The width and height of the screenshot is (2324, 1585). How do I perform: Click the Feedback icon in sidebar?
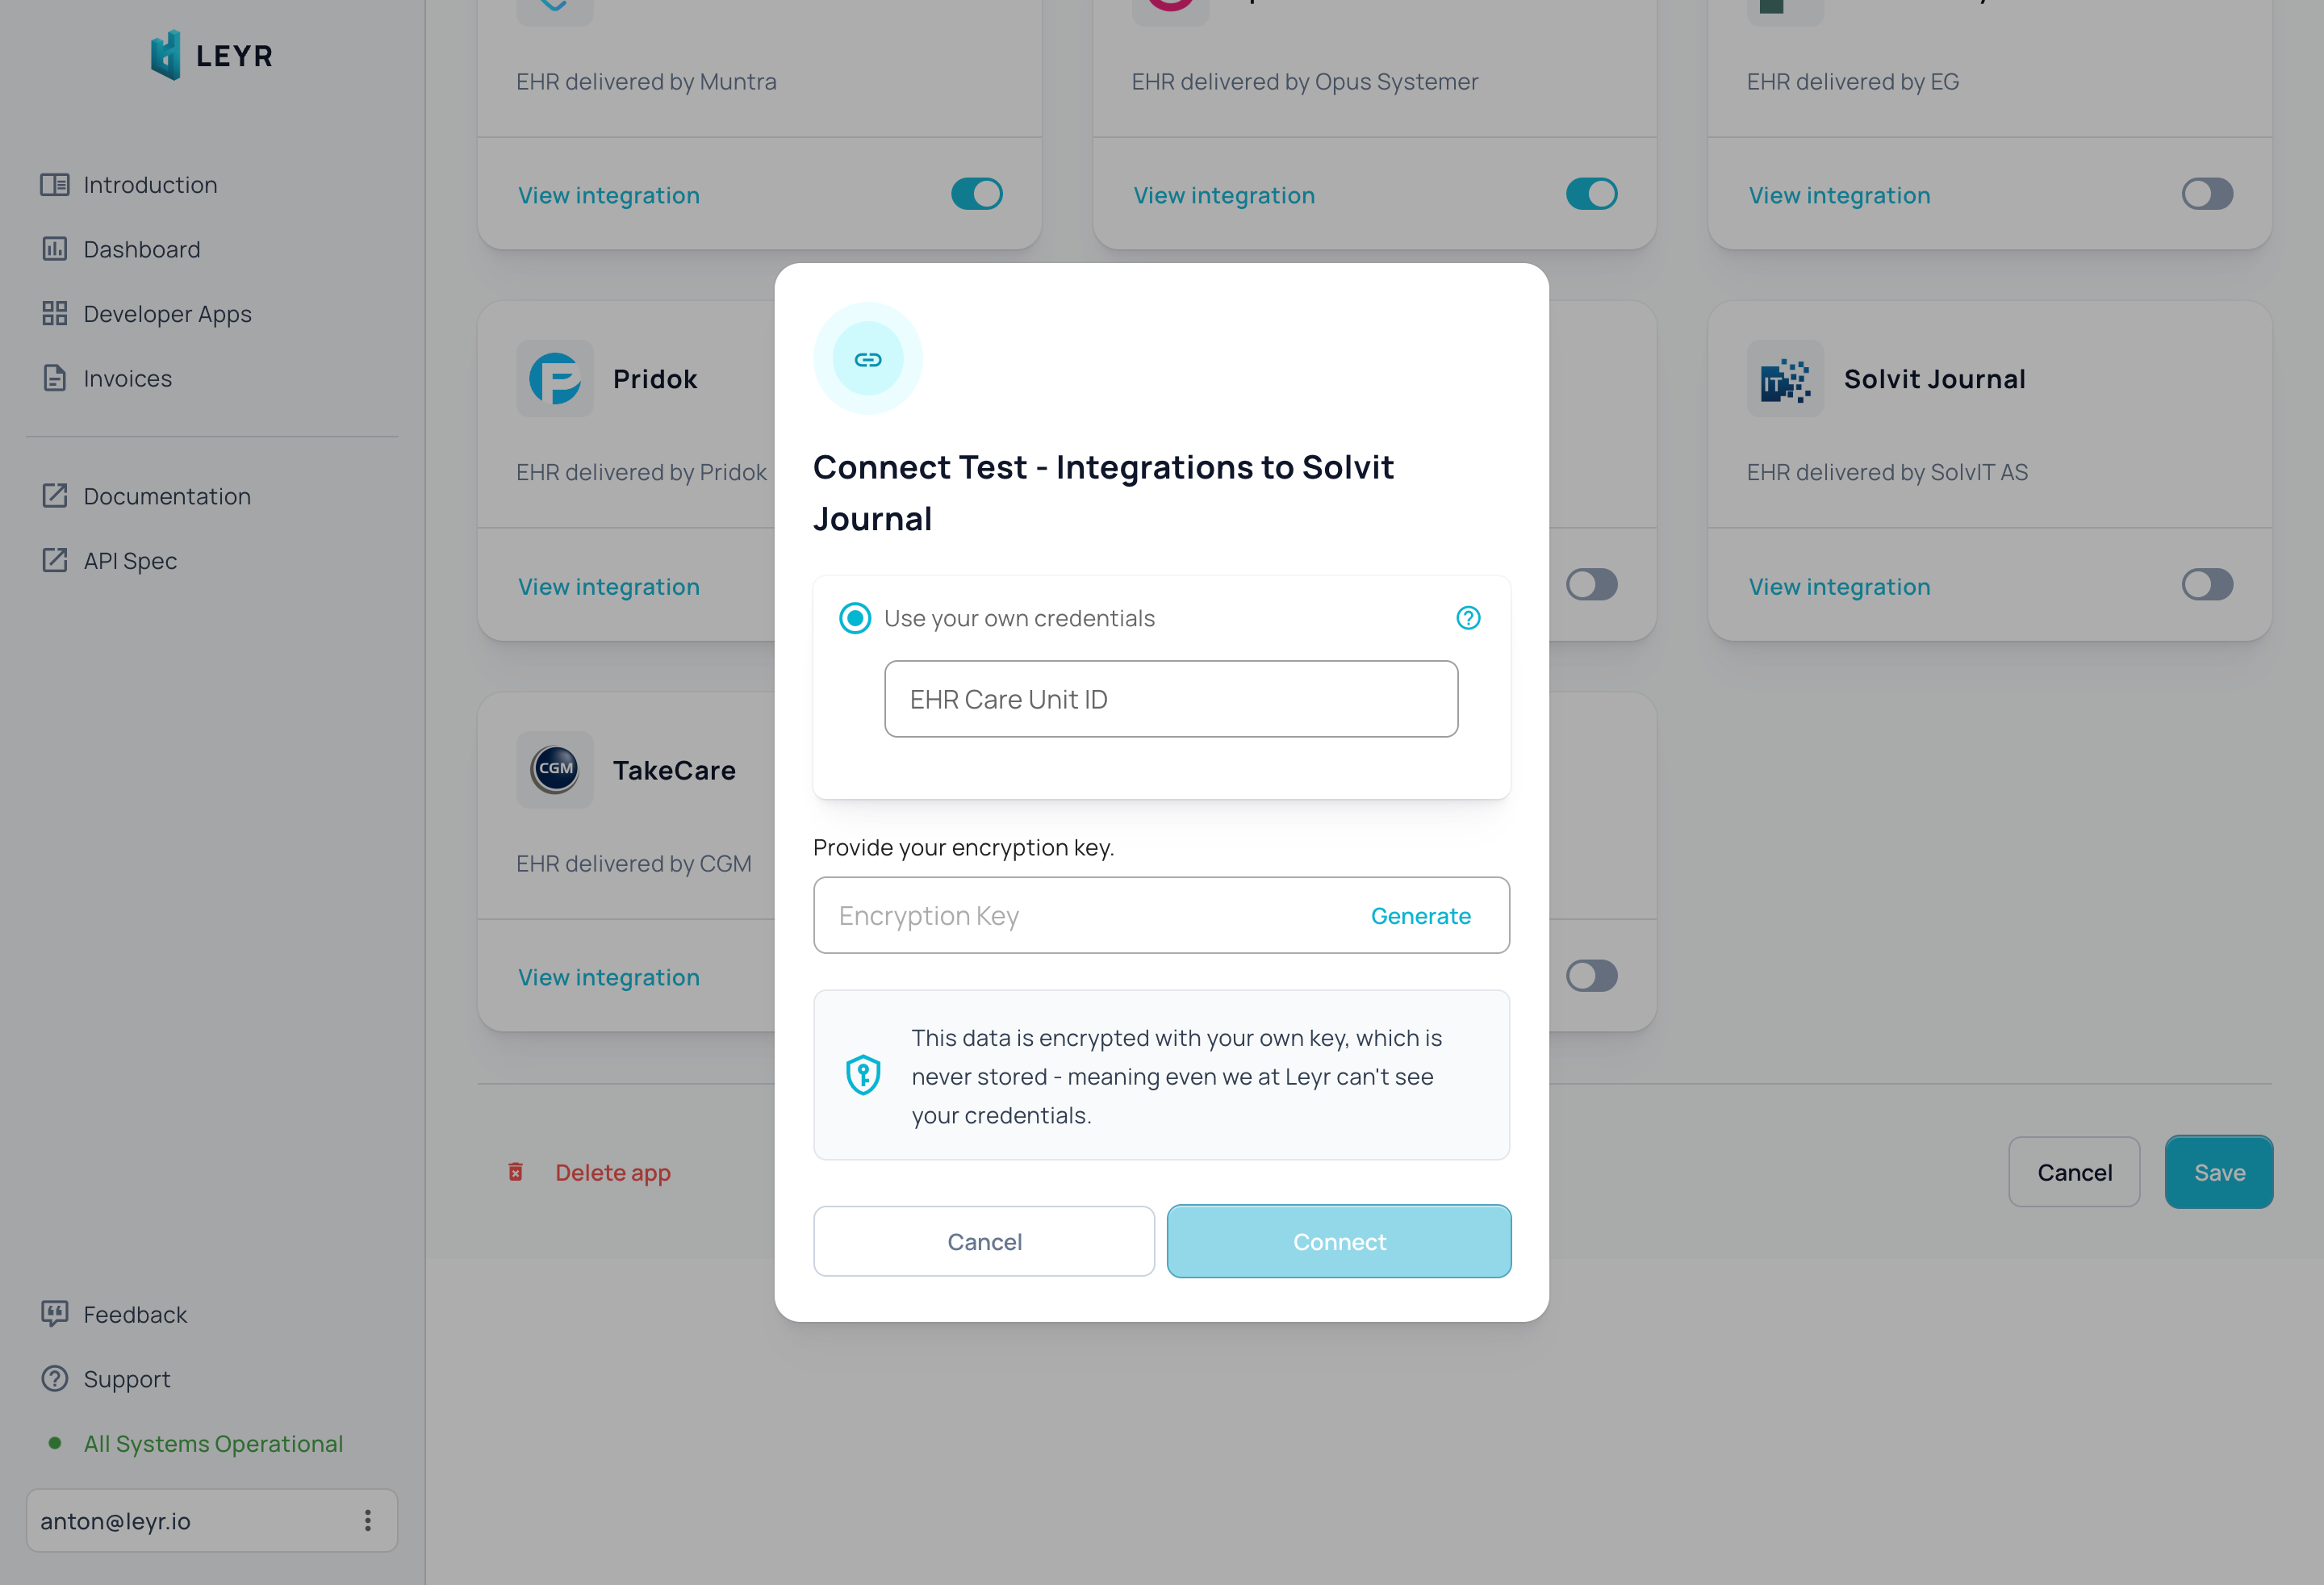(x=55, y=1313)
